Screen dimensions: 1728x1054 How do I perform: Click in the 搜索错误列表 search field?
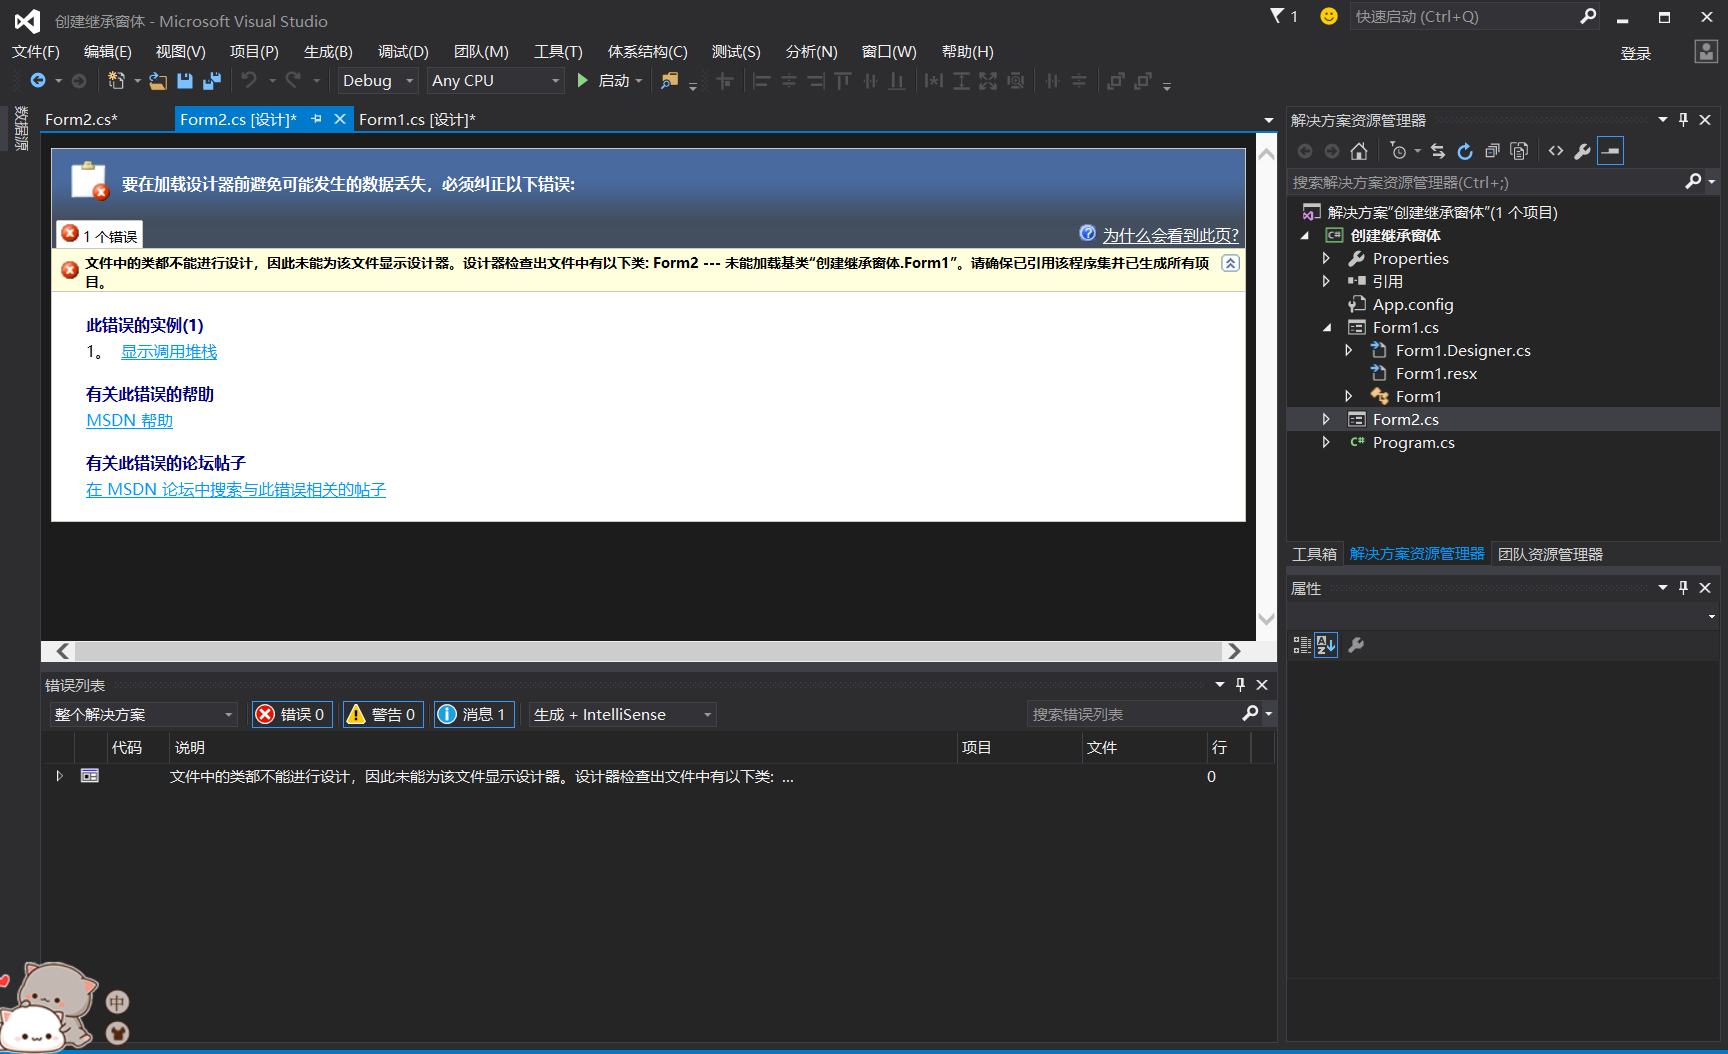(x=1120, y=714)
